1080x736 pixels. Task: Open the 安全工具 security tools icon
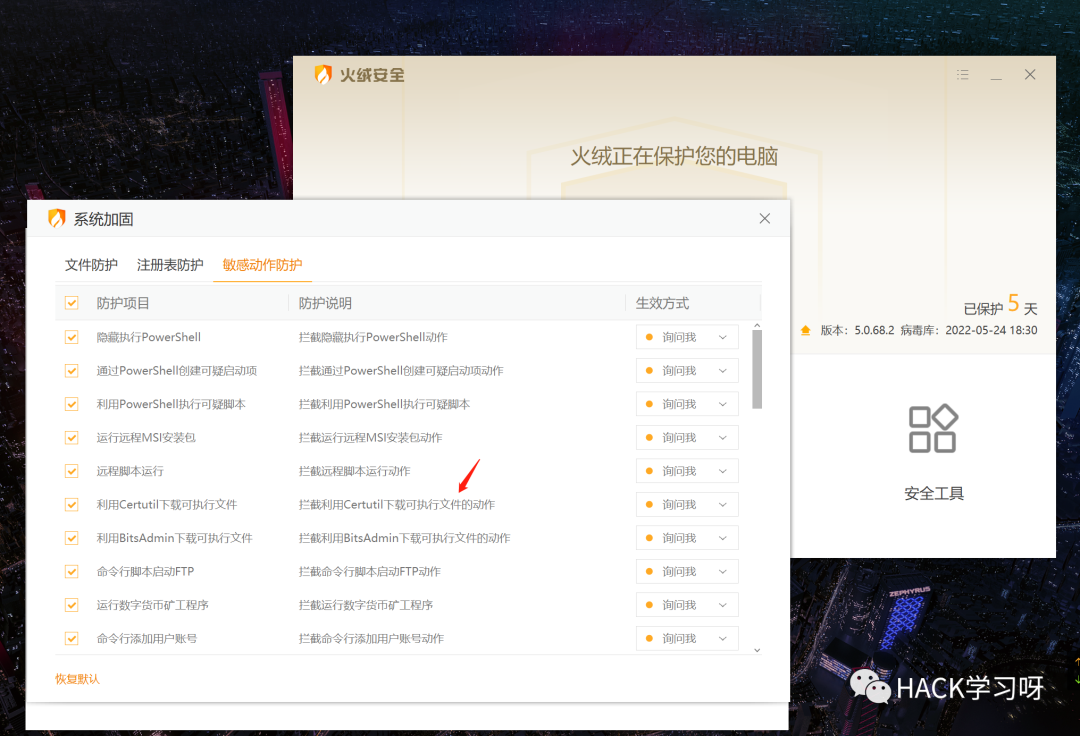(933, 430)
